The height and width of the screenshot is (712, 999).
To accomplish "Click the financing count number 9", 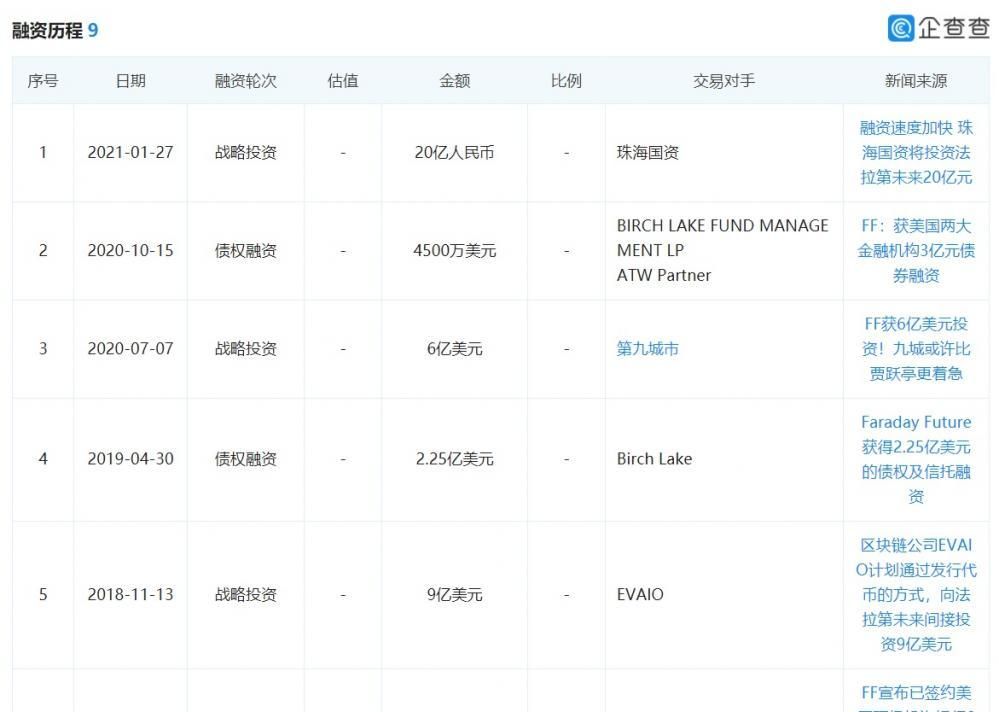I will coord(93,30).
